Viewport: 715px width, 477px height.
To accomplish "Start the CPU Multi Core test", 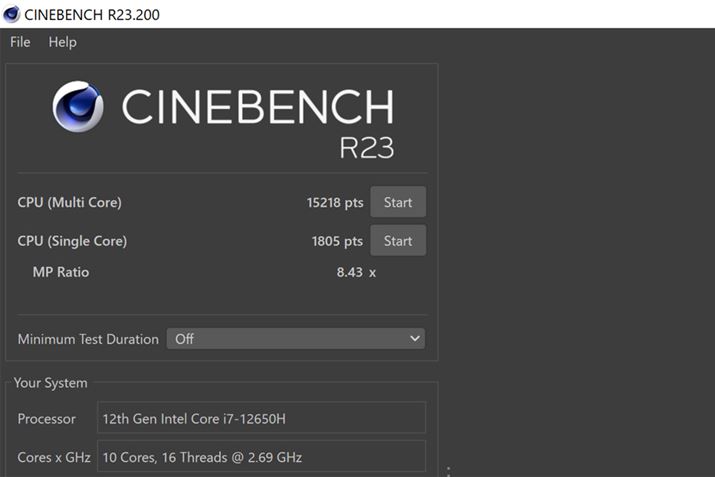I will point(398,202).
